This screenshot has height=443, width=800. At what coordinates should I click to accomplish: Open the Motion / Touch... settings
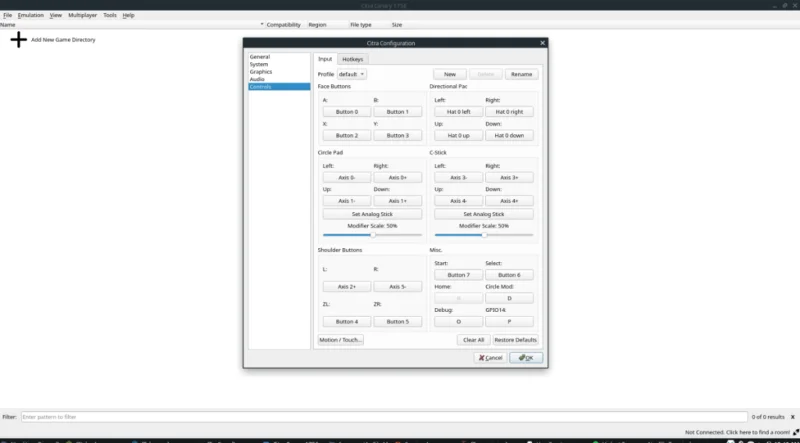point(341,340)
